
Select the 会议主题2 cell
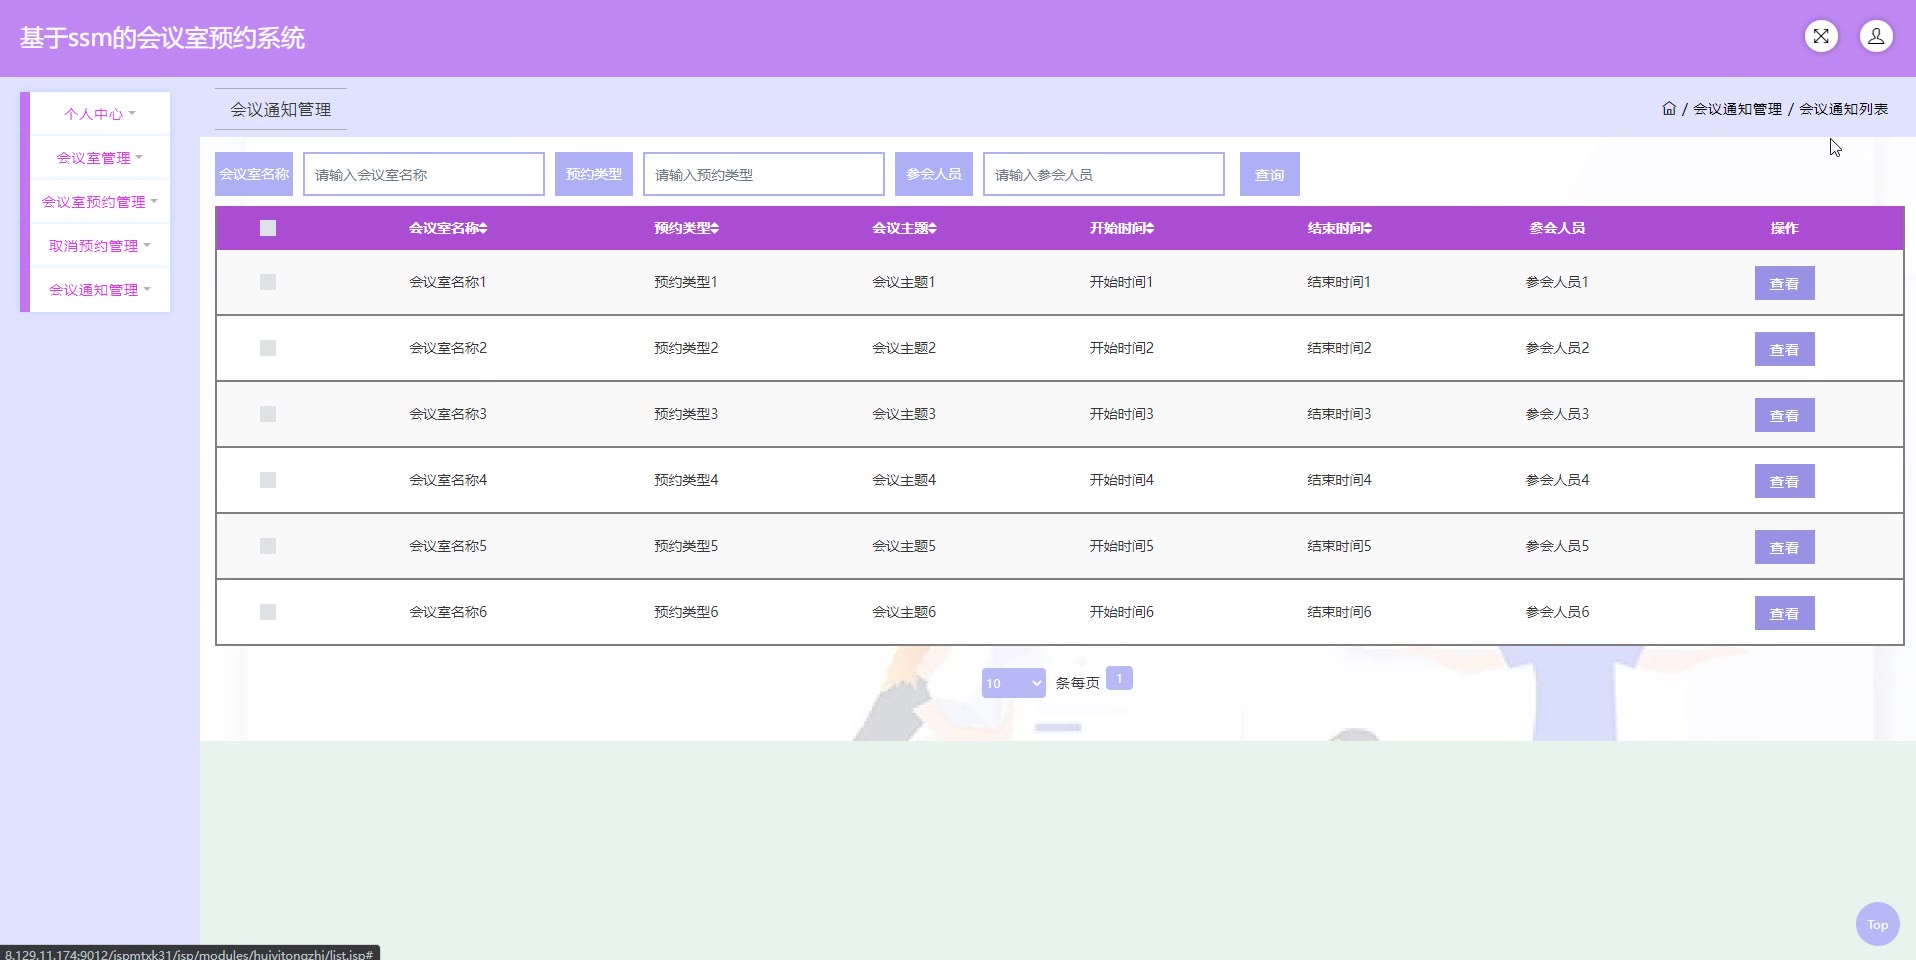[904, 348]
